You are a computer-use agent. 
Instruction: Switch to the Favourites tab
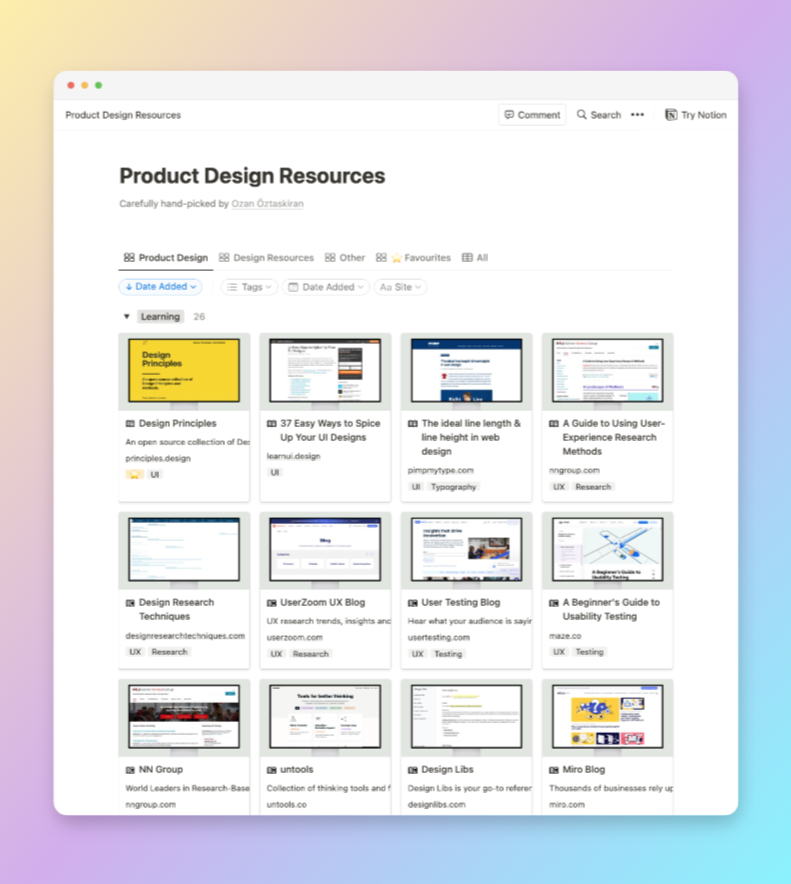[x=413, y=258]
